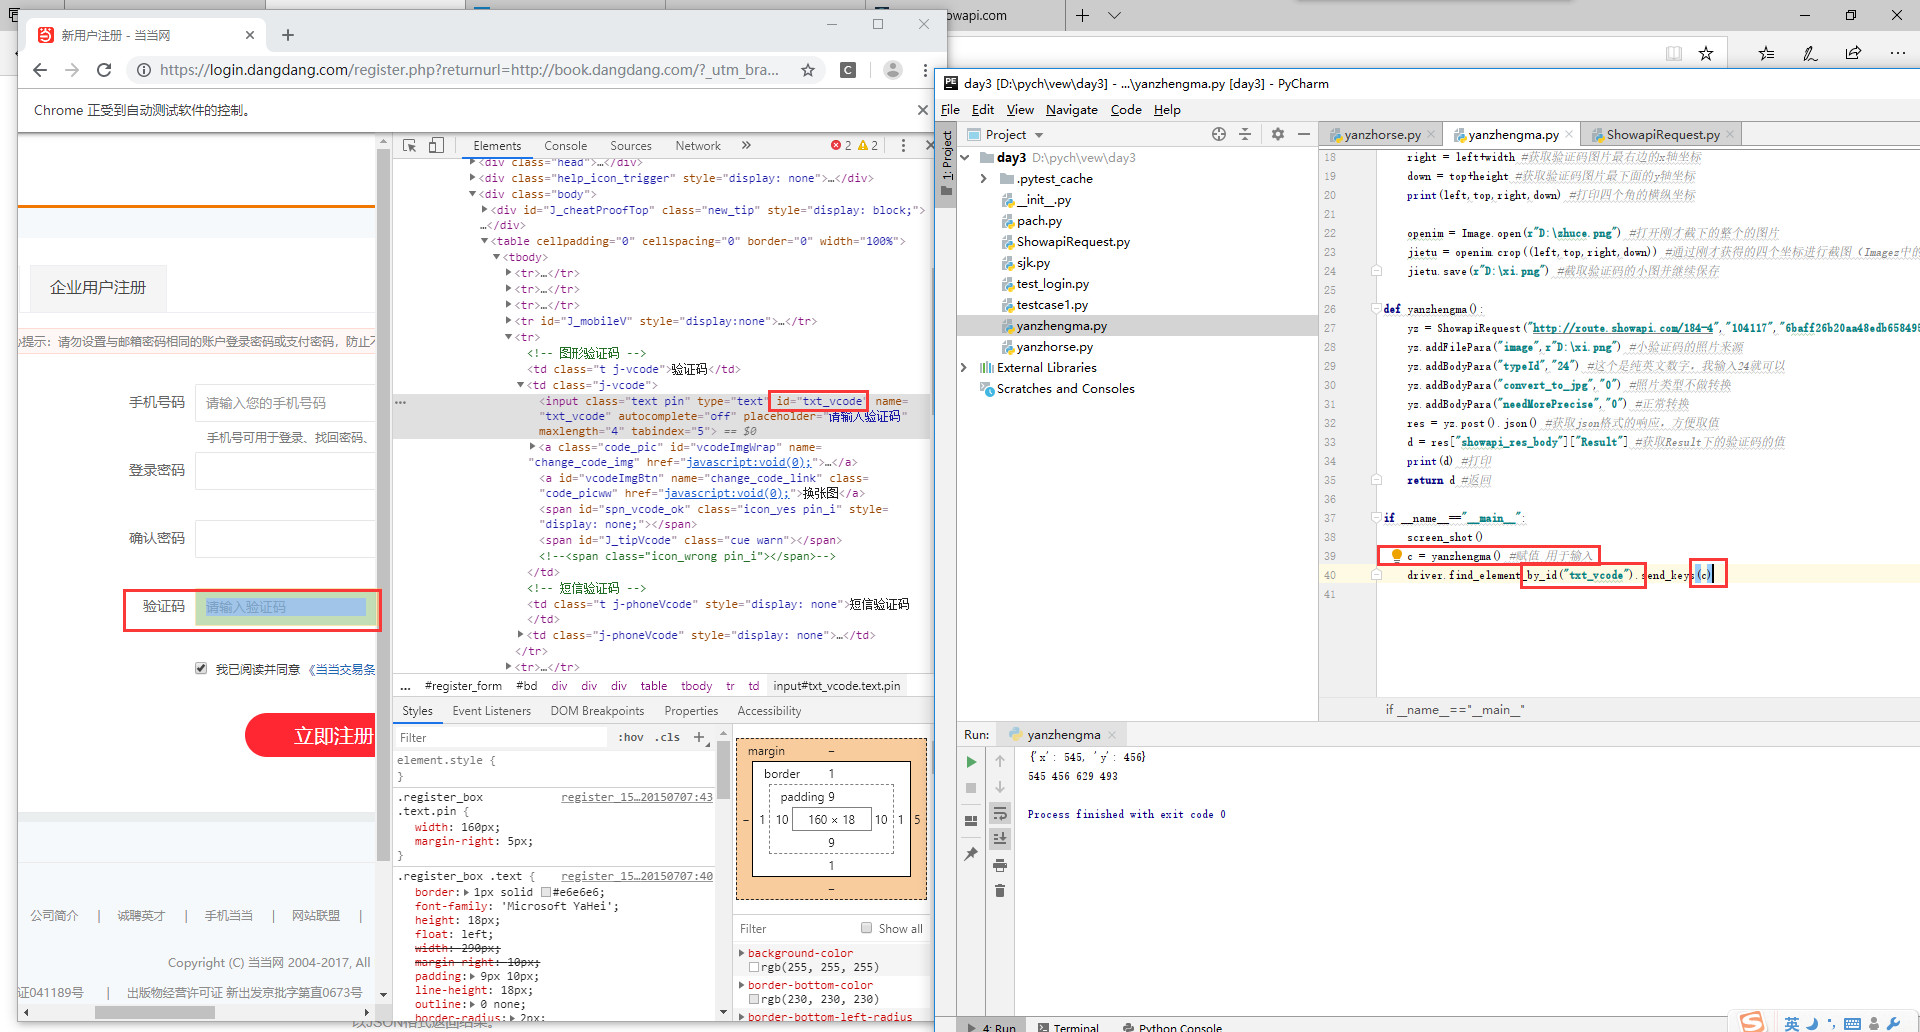Image resolution: width=1920 pixels, height=1032 pixels.
Task: Toggle DevTools device toolbar icon
Action: [436, 146]
